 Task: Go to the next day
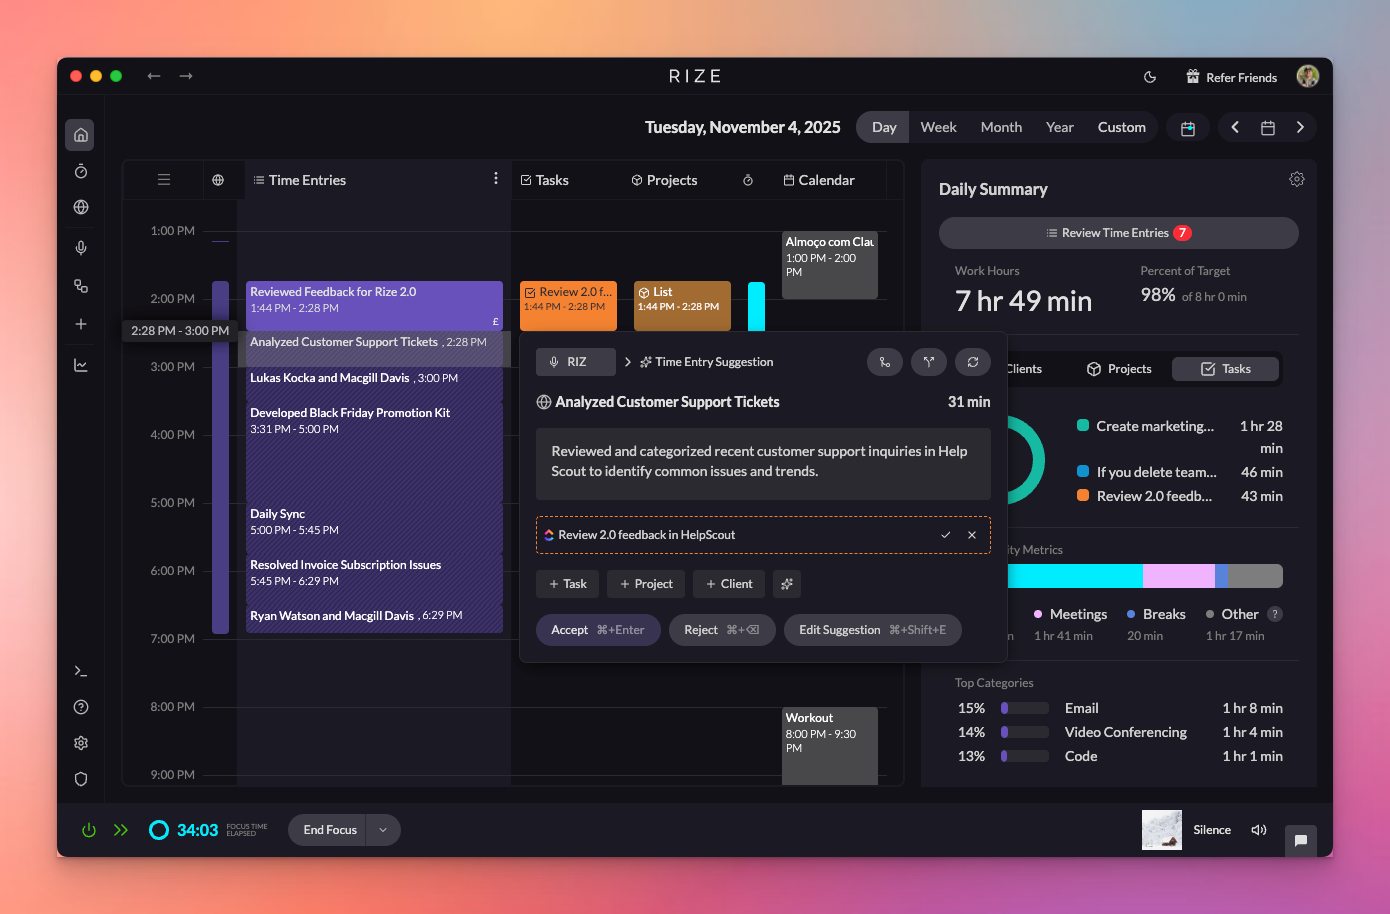coord(1300,127)
